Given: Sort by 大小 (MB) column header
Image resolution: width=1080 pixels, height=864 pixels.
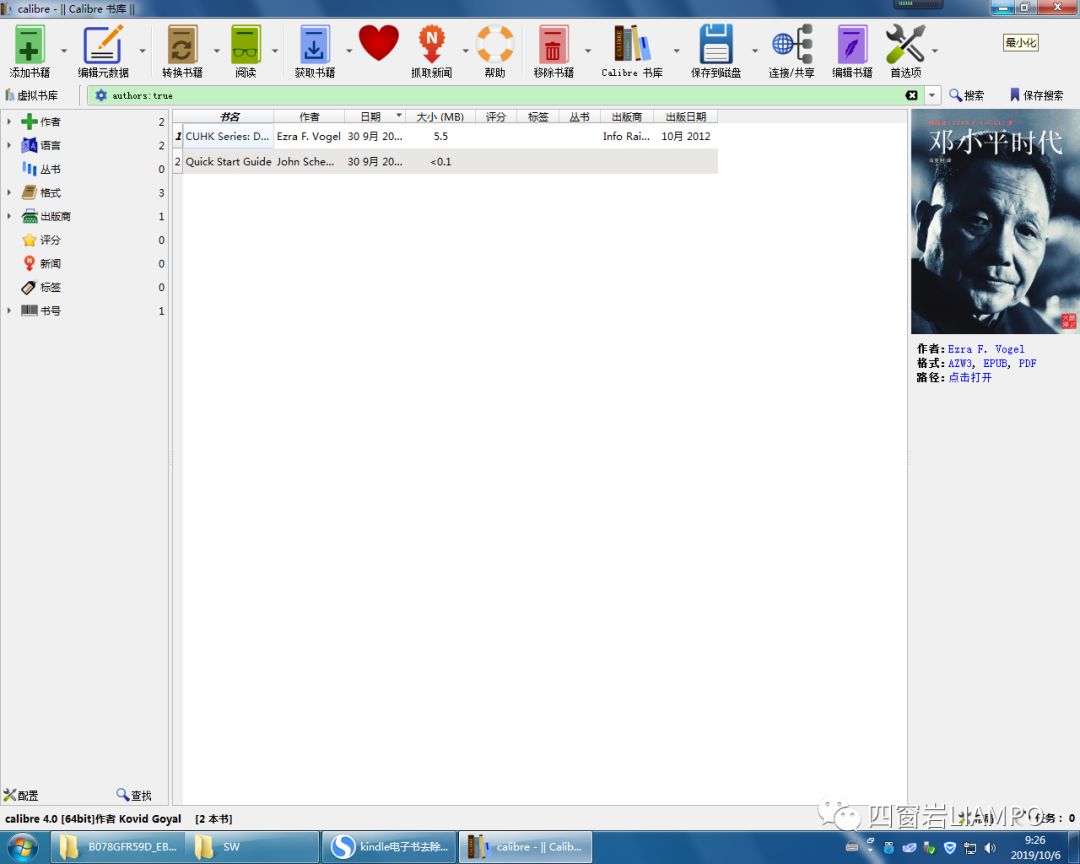Looking at the screenshot, I should coord(440,116).
